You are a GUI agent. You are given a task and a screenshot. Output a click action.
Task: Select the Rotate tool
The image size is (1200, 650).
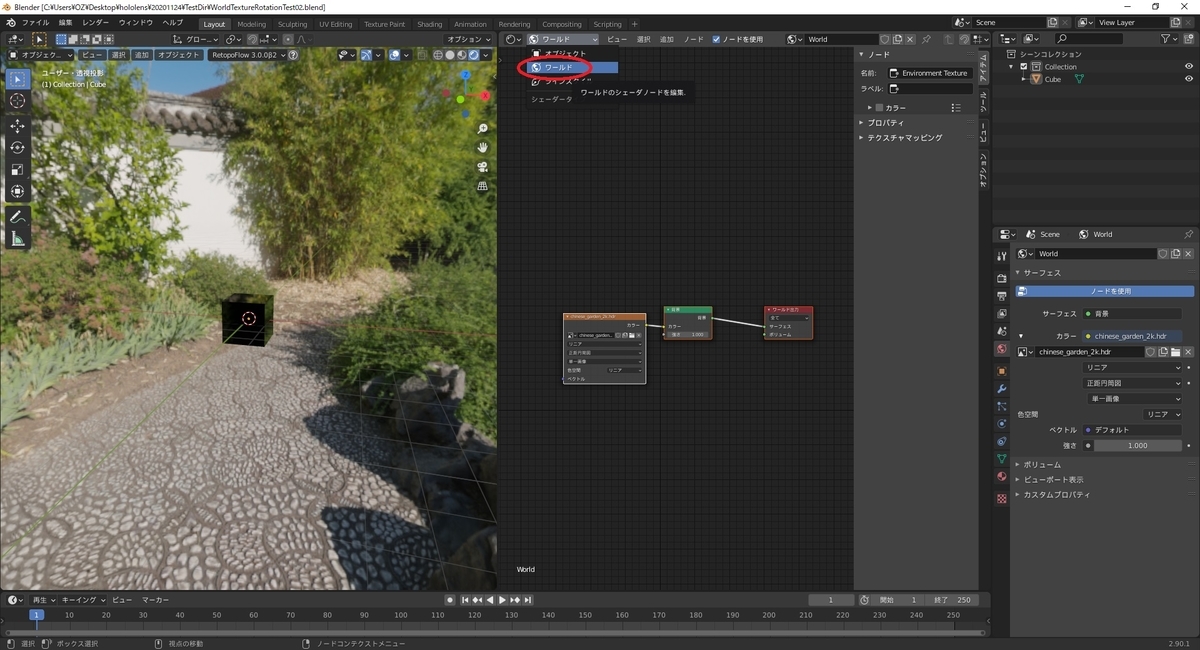point(18,148)
